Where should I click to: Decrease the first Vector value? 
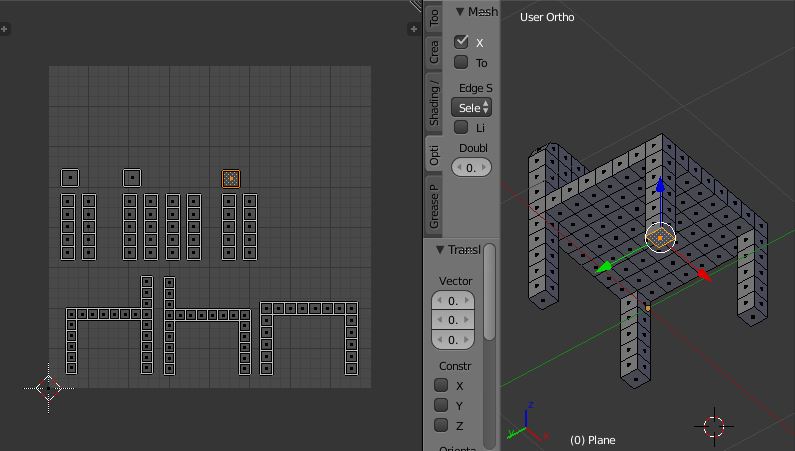[x=439, y=300]
